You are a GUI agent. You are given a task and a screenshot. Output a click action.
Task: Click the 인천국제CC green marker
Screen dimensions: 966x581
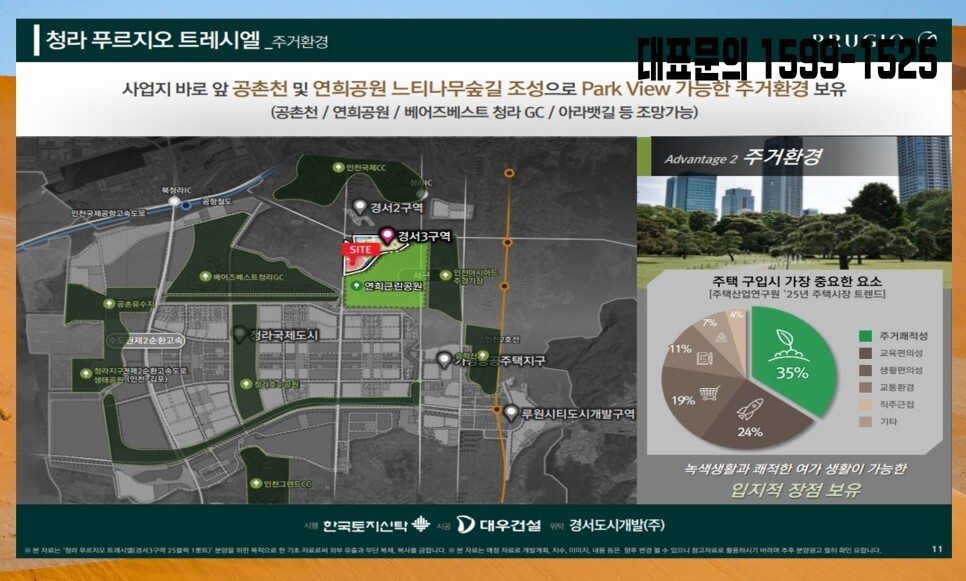click(338, 167)
